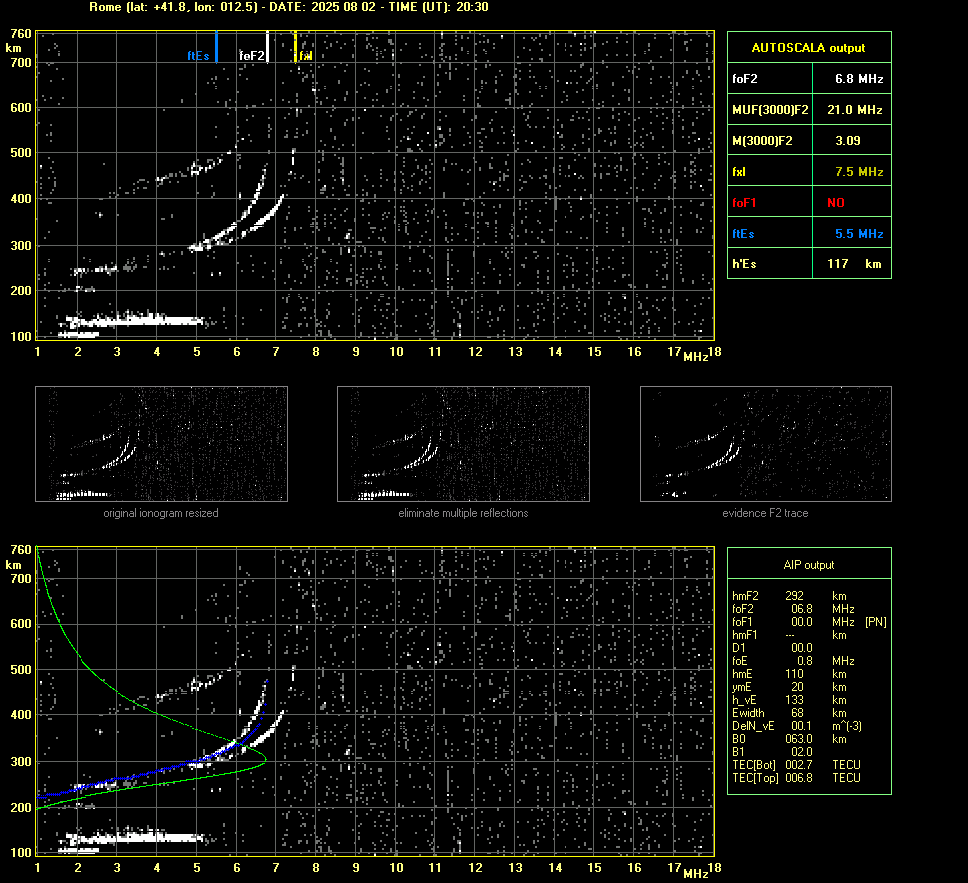The width and height of the screenshot is (968, 883).
Task: Click the 'AUTOSCALA output' table header
Action: point(809,48)
